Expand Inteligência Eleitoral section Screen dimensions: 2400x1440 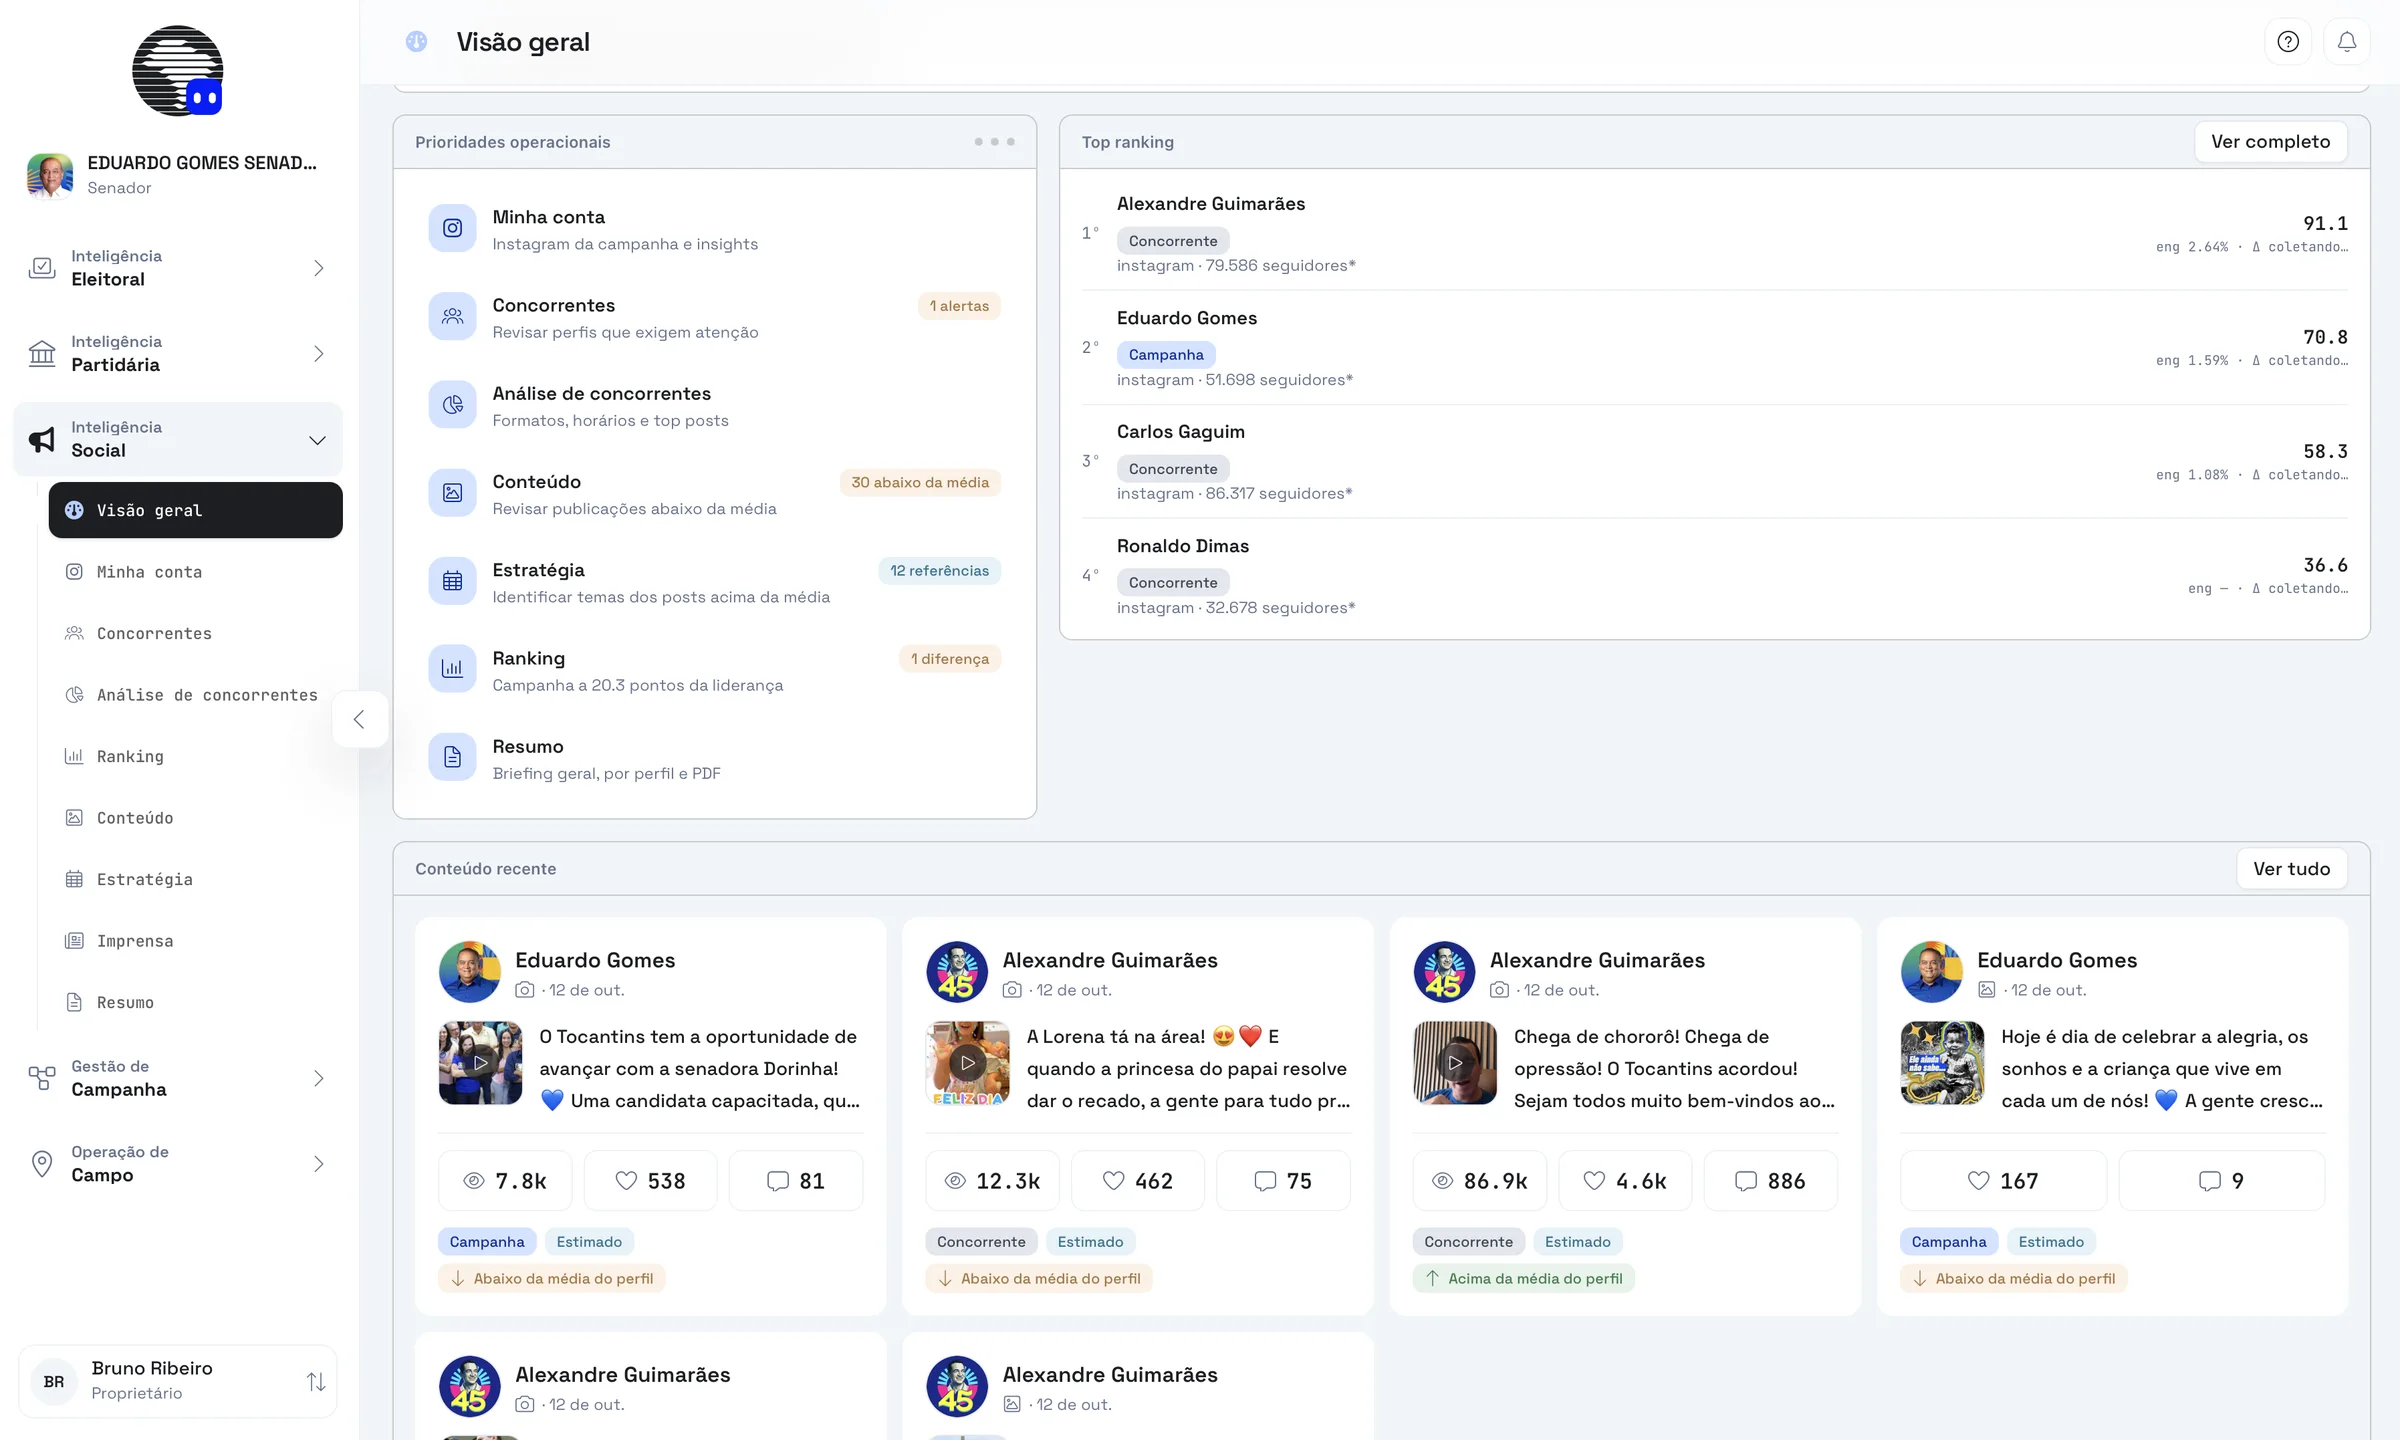click(x=178, y=268)
